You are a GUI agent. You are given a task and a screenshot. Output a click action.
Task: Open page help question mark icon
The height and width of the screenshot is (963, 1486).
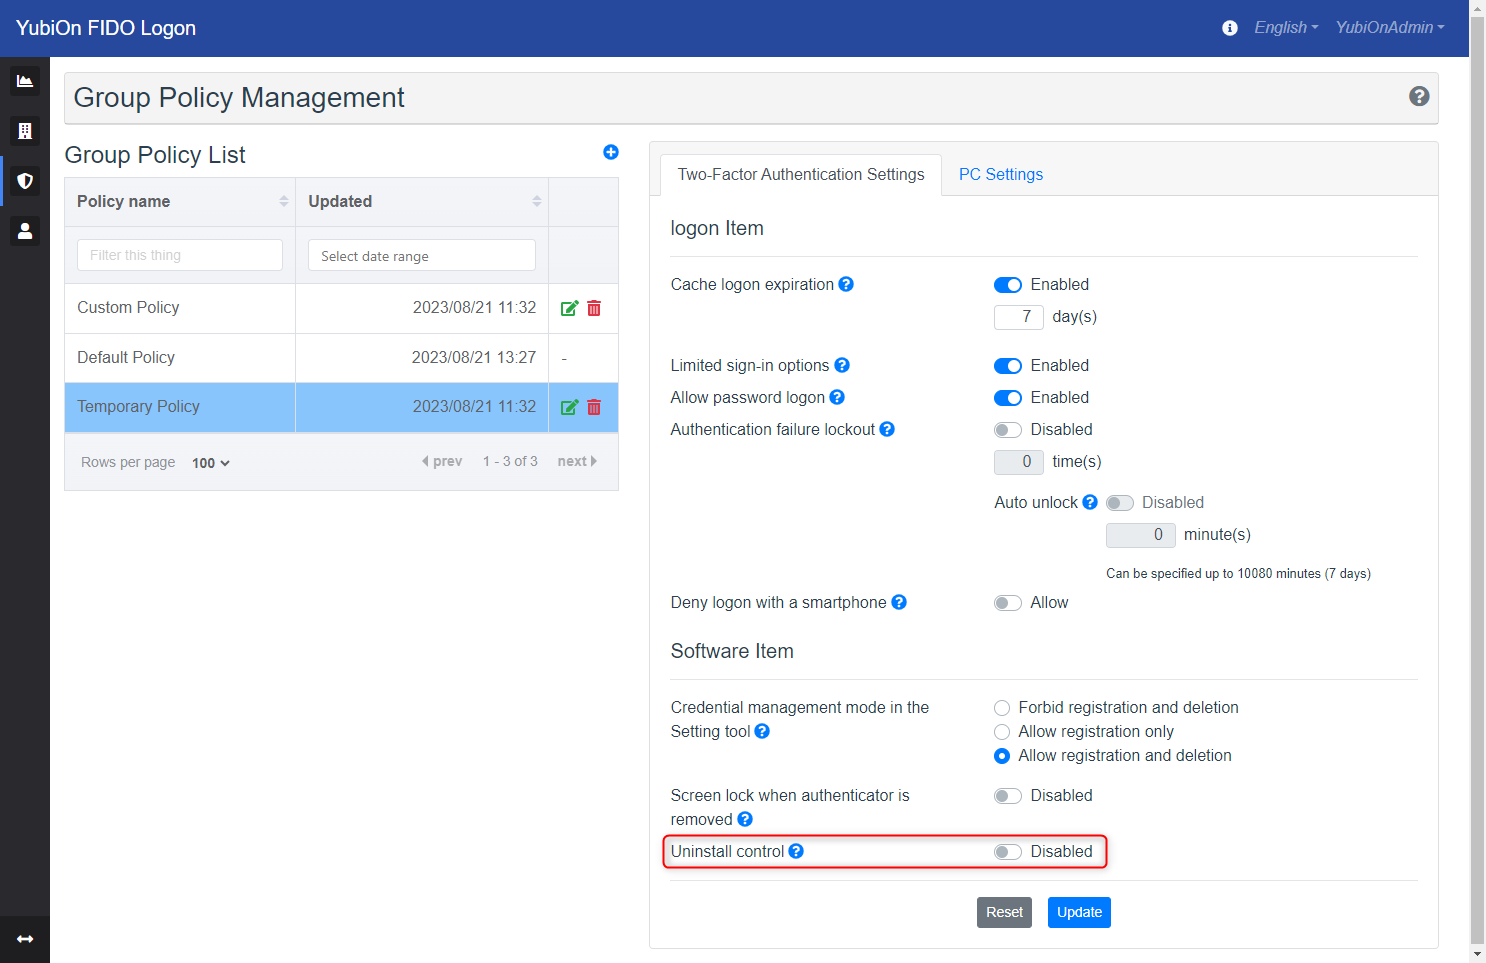click(x=1419, y=96)
